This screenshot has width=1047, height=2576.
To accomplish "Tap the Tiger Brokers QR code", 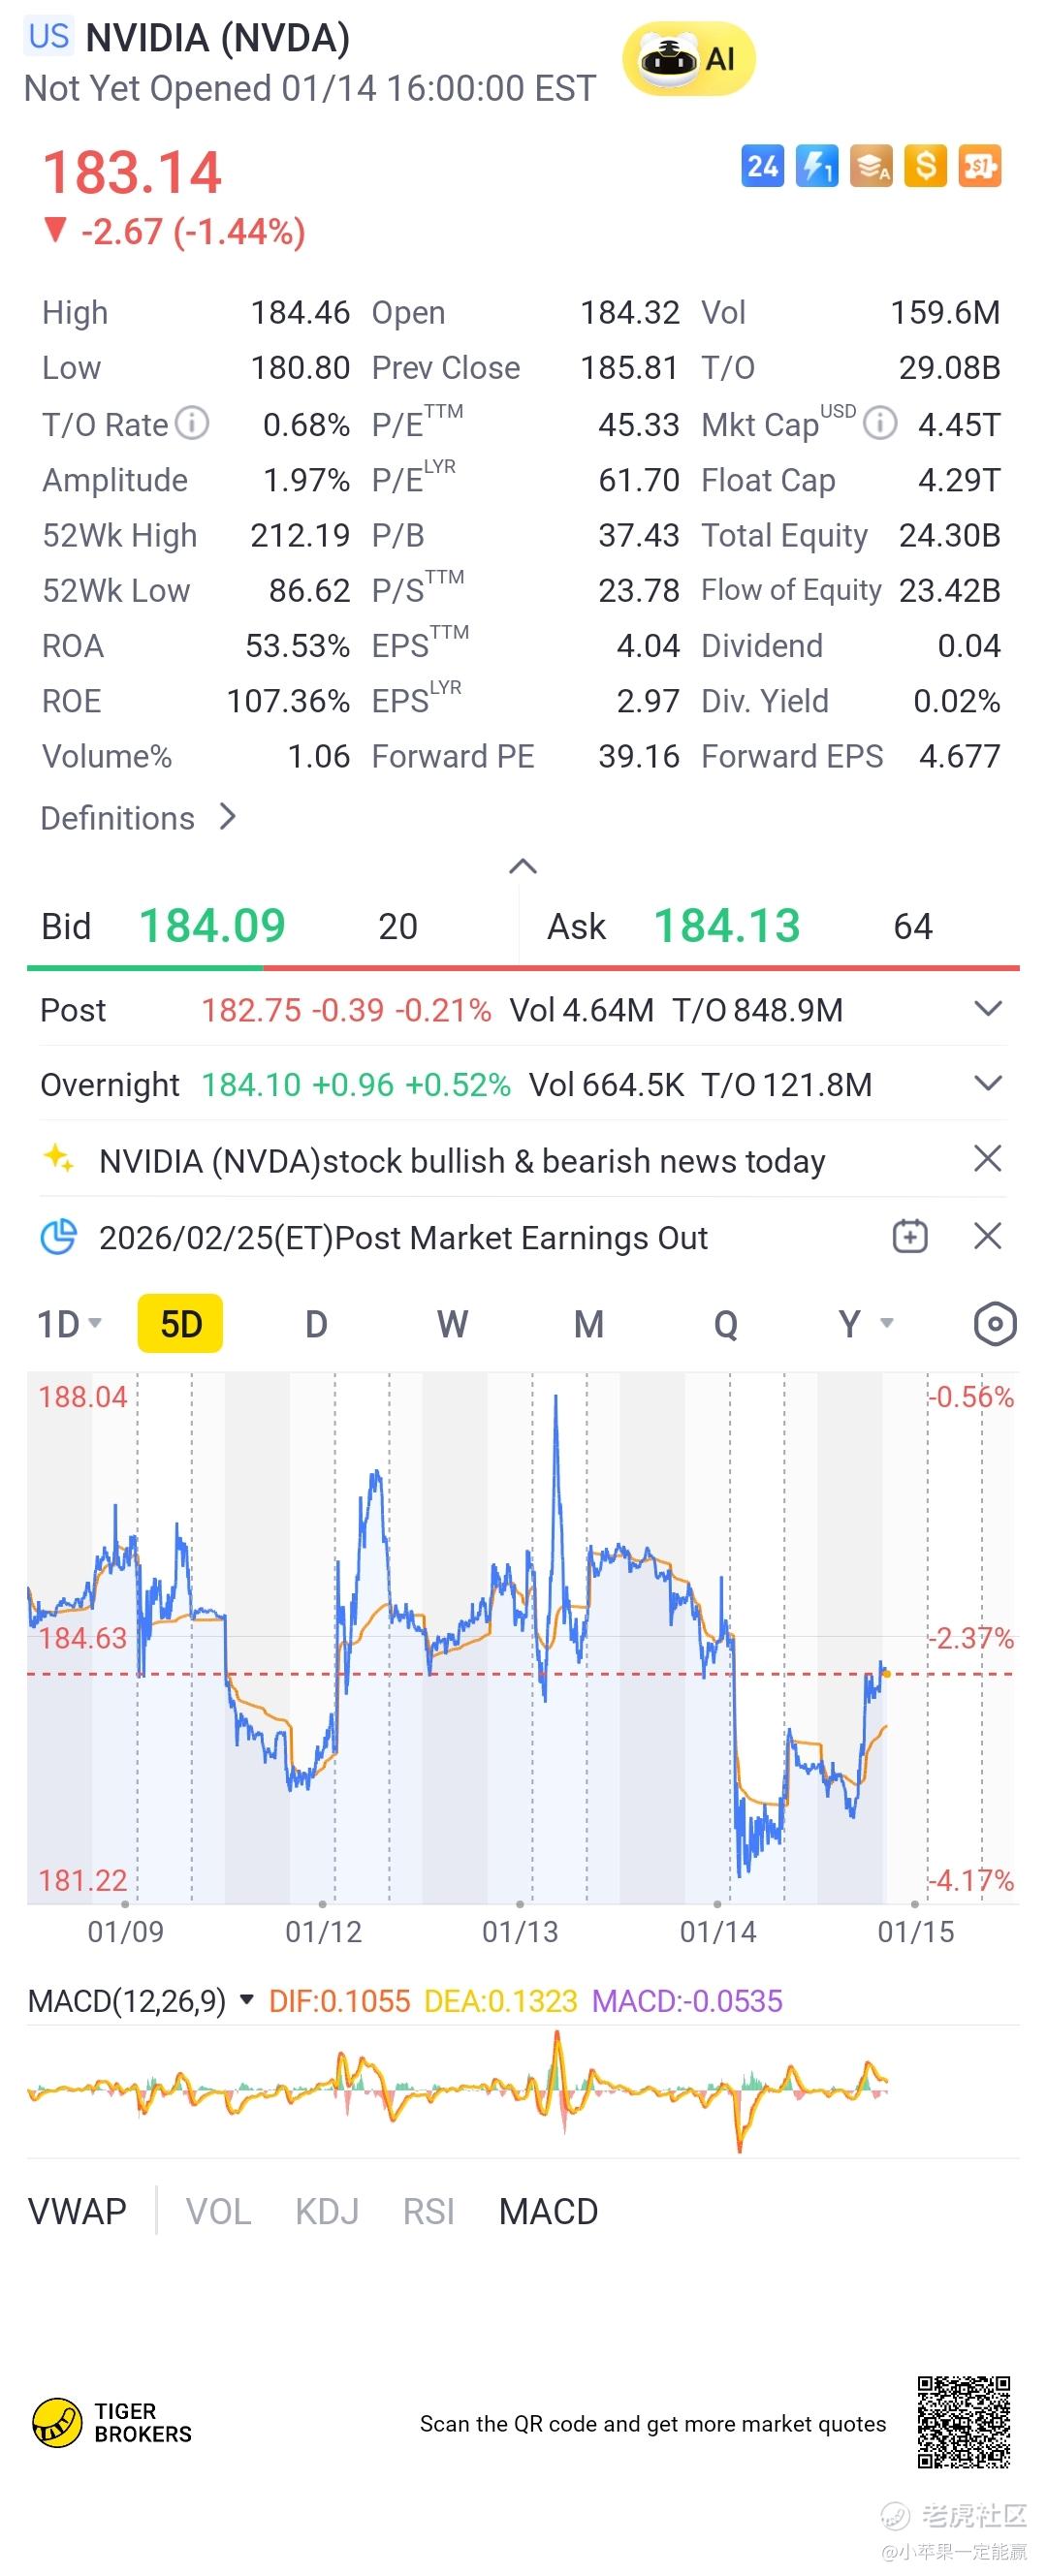I will click(963, 2422).
